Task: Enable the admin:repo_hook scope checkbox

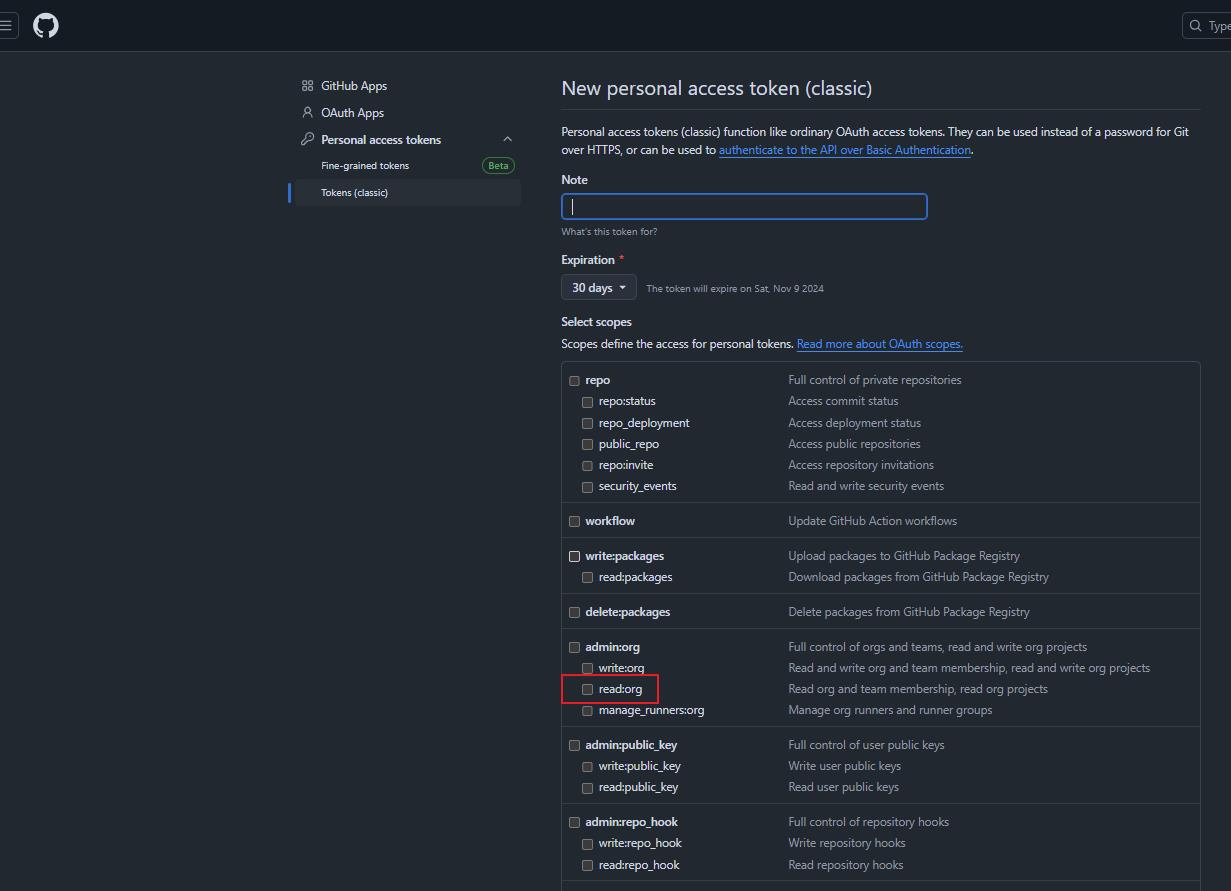Action: (x=575, y=823)
